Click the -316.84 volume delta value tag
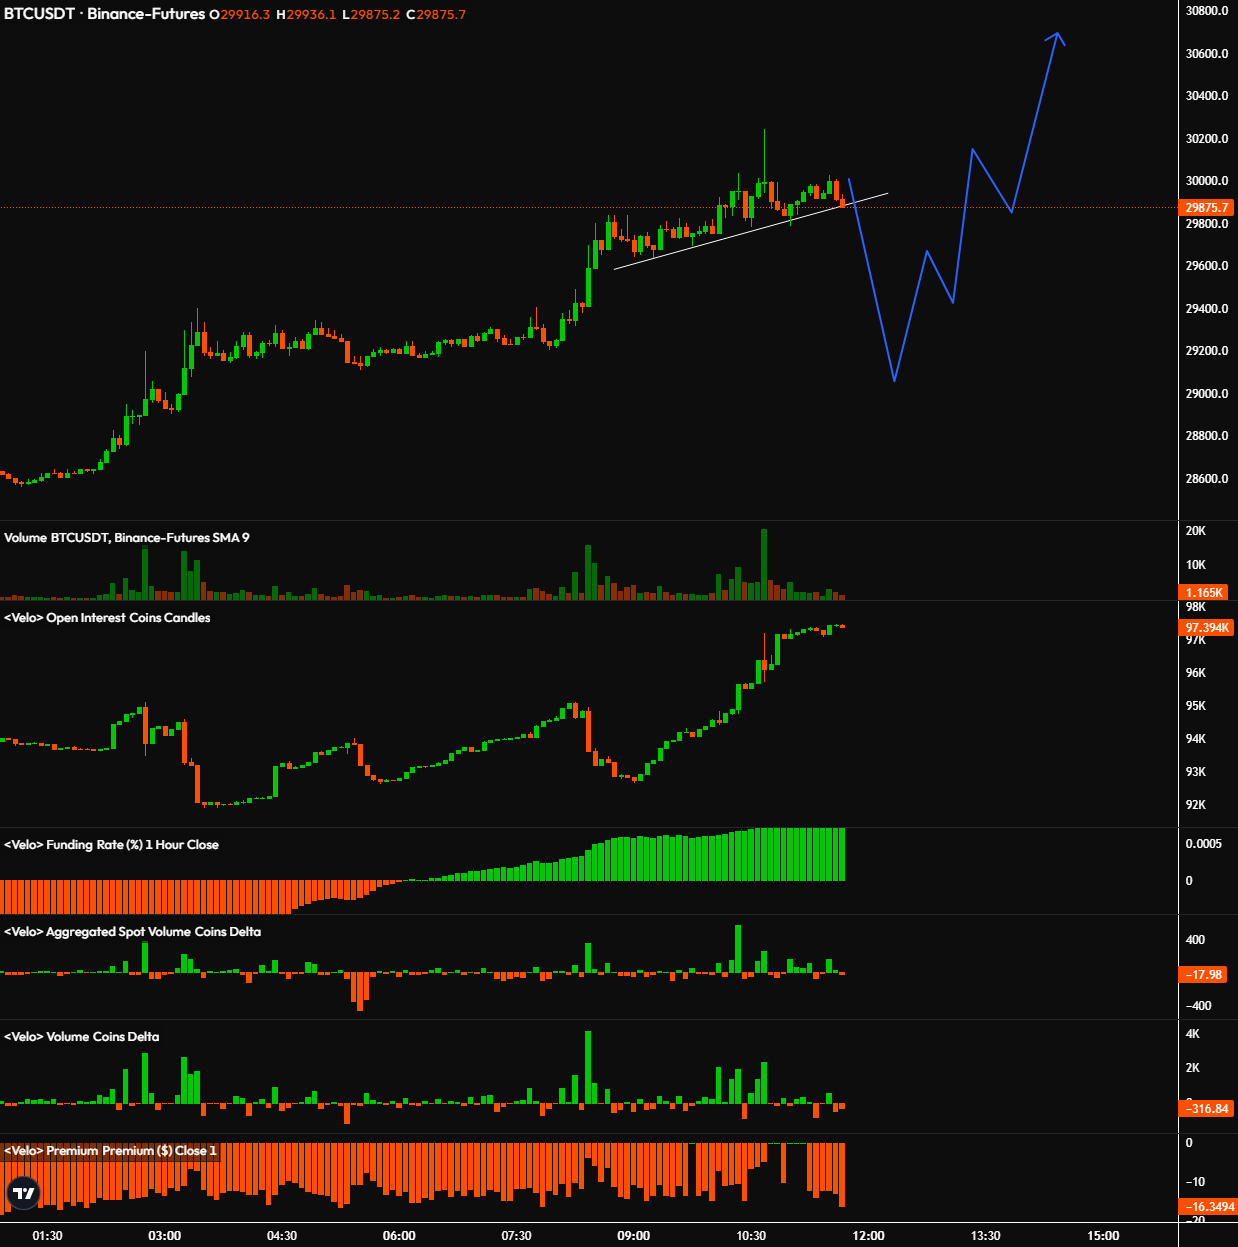This screenshot has width=1238, height=1247. (x=1207, y=1109)
